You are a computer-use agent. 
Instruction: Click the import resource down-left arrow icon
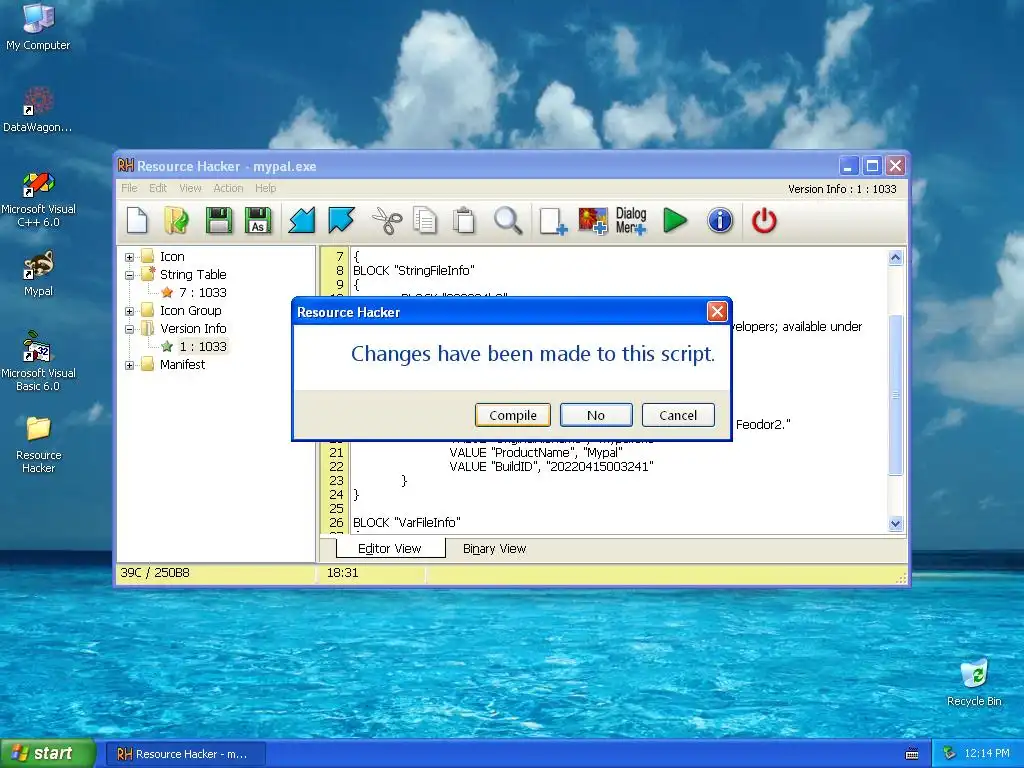(302, 221)
